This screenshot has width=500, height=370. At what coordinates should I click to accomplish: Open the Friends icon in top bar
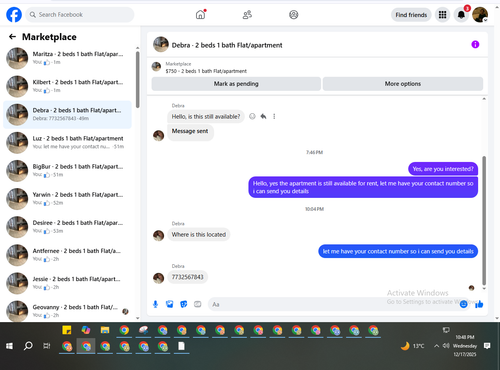click(x=247, y=15)
